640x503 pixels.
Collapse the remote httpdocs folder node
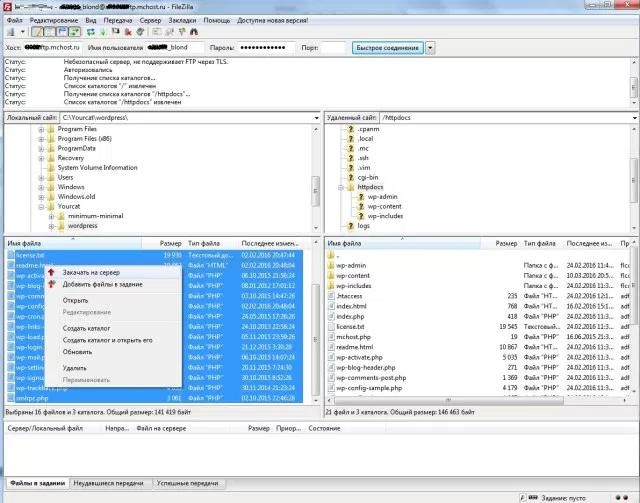pos(340,187)
